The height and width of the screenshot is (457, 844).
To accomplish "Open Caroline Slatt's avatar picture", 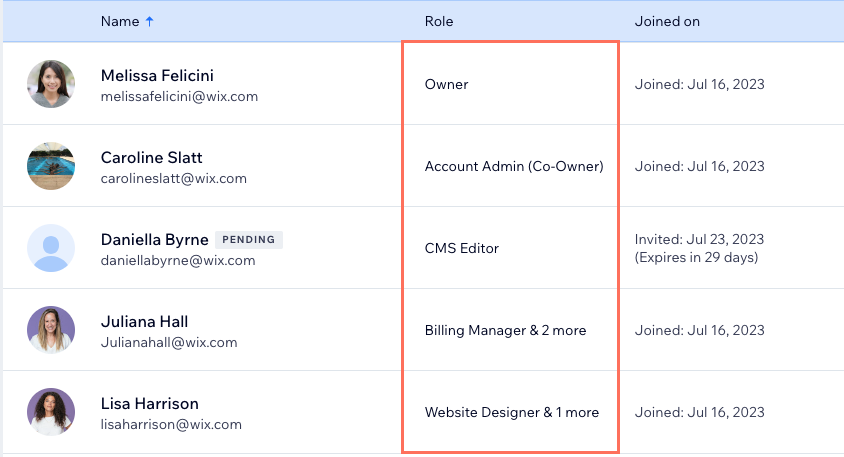I will coord(51,166).
